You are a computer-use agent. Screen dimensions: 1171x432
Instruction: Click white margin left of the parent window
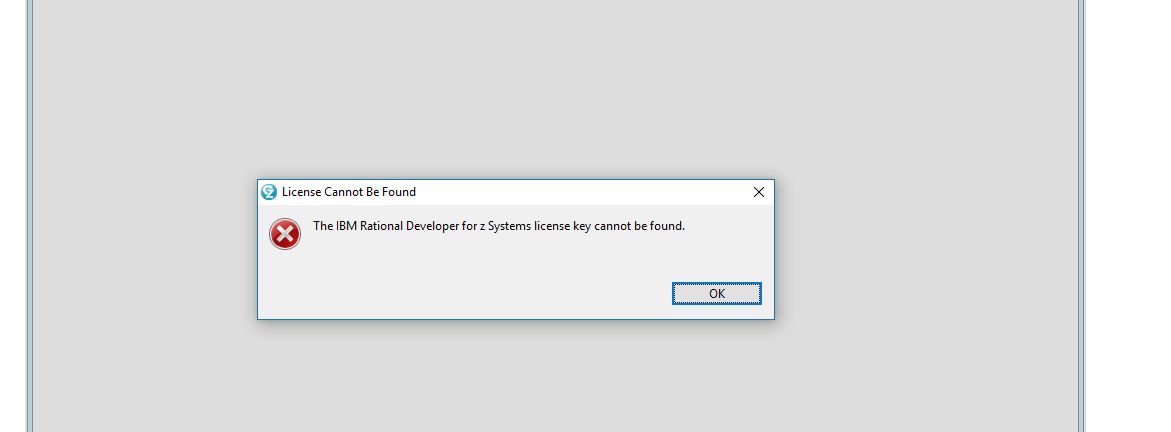coord(13,216)
